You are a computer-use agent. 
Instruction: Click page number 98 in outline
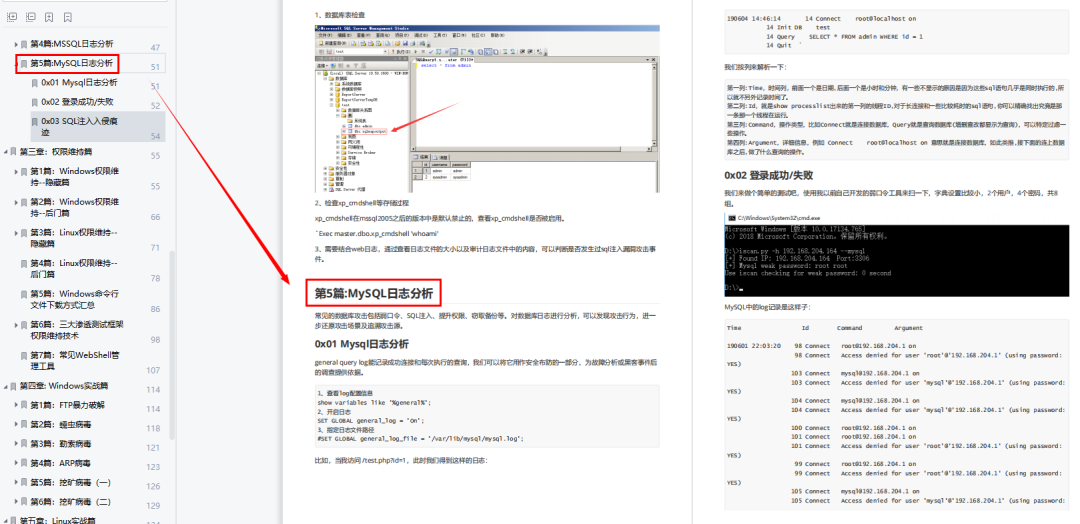(155, 340)
